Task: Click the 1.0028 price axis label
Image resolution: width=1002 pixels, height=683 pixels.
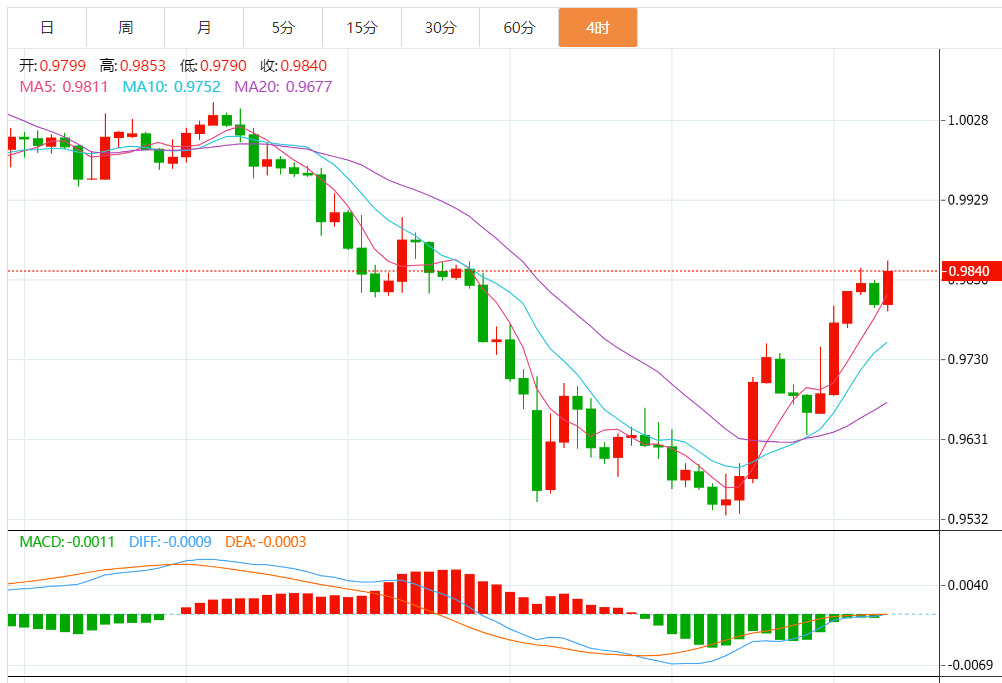Action: [x=967, y=120]
